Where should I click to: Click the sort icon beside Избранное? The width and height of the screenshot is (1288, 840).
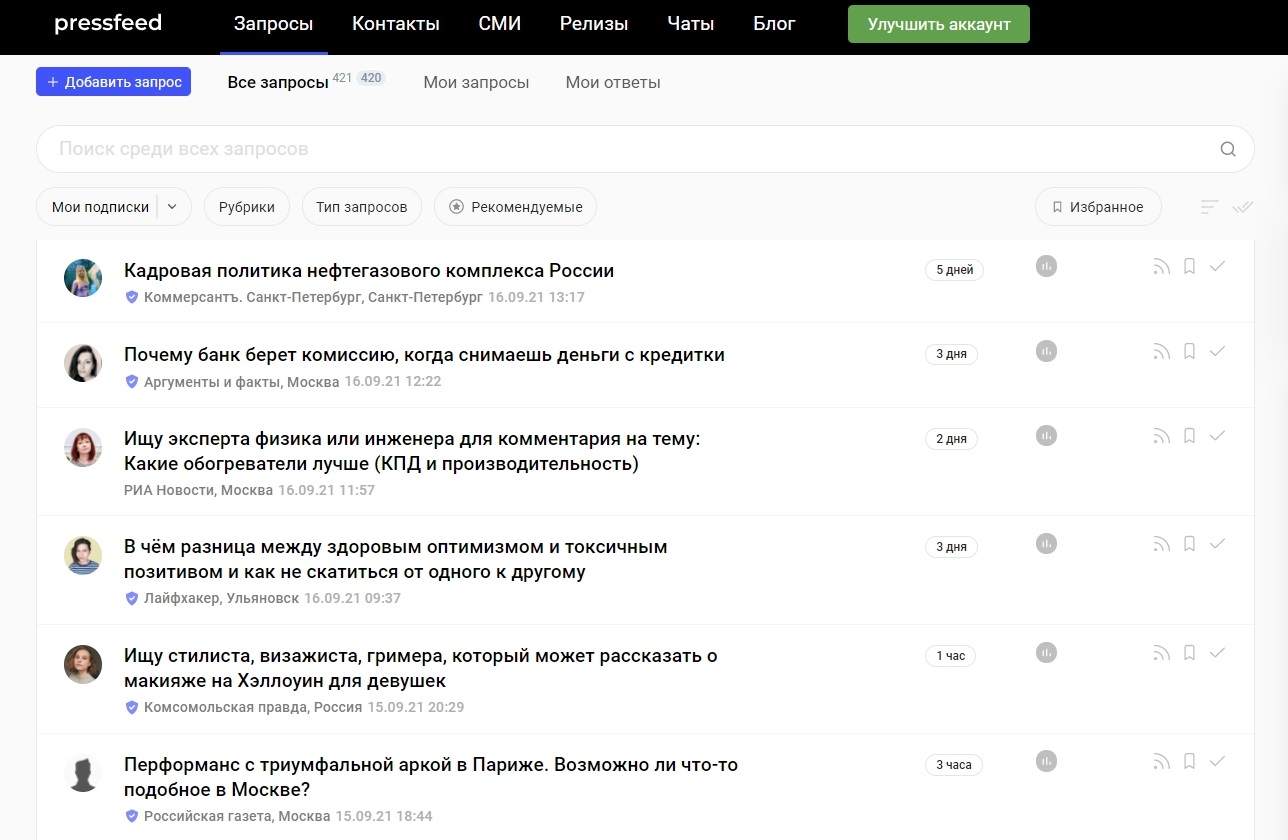point(1210,207)
